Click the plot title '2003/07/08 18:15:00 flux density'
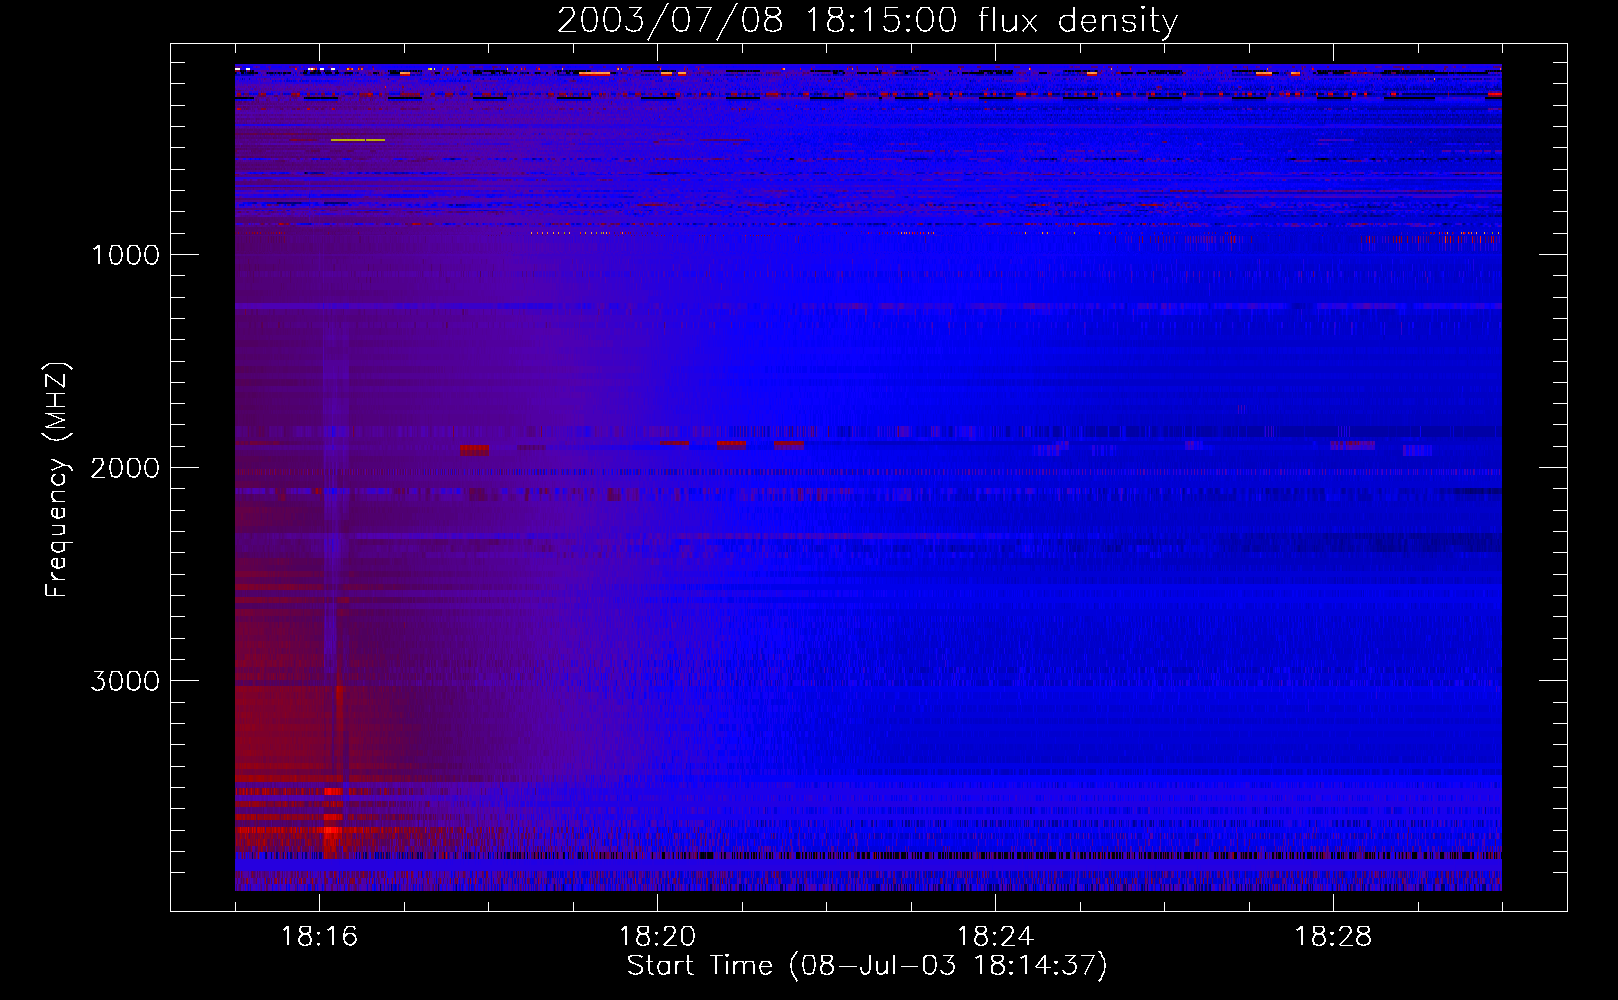 (867, 21)
